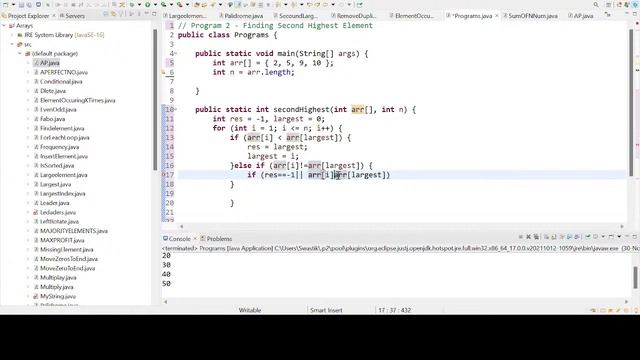Switch to the Problems tab

pyautogui.click(x=216, y=239)
